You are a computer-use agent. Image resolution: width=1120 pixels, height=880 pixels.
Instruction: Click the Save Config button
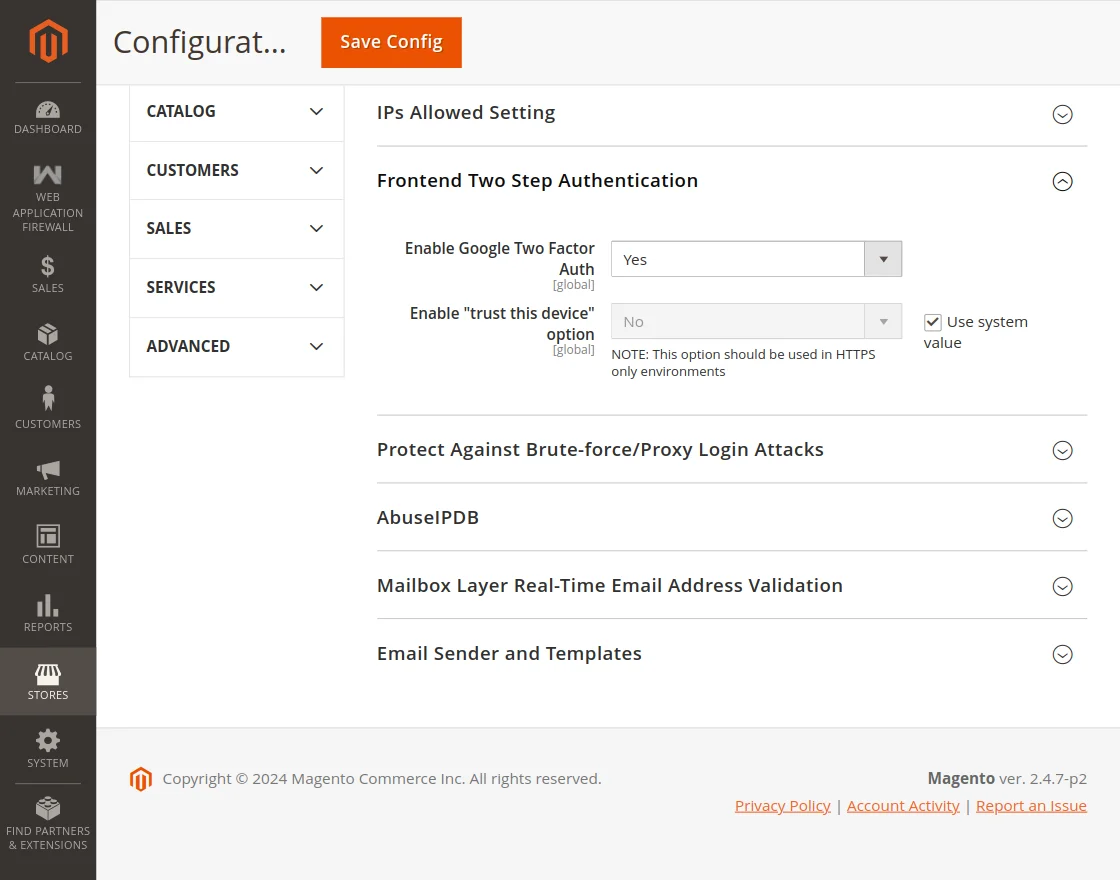click(391, 42)
